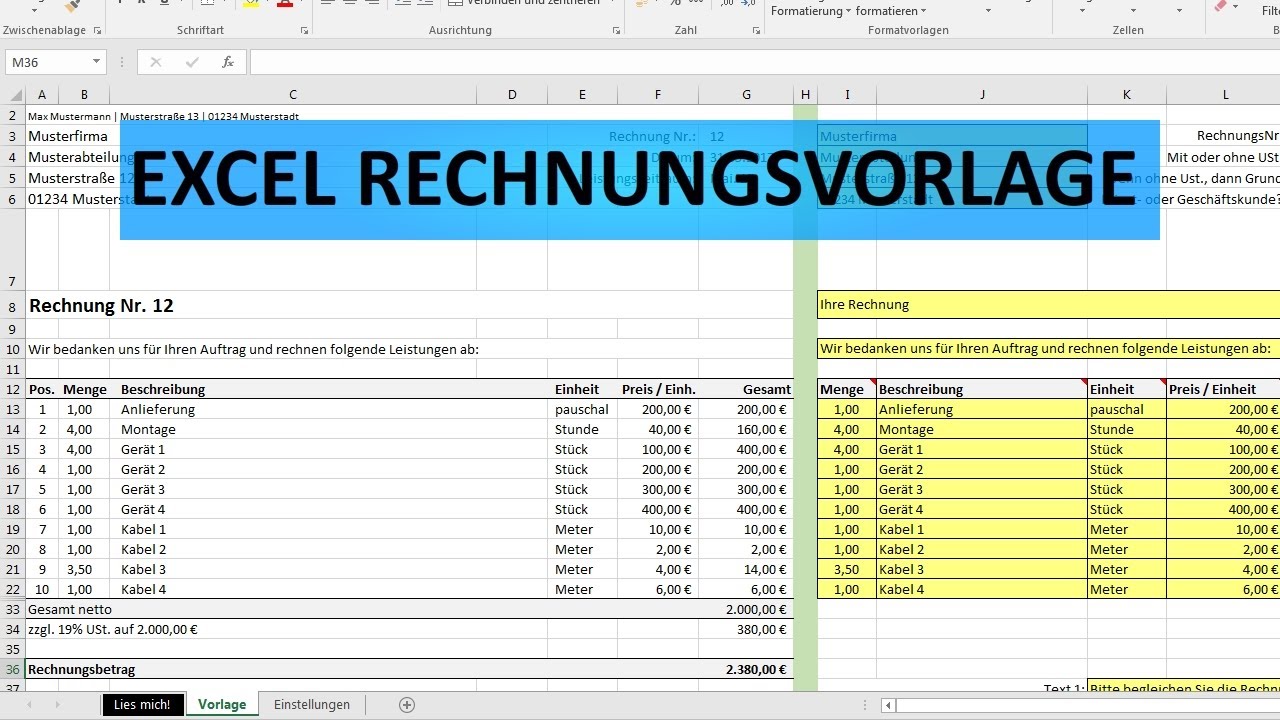
Task: Switch to the Lies mich! sheet tab
Action: [x=143, y=705]
